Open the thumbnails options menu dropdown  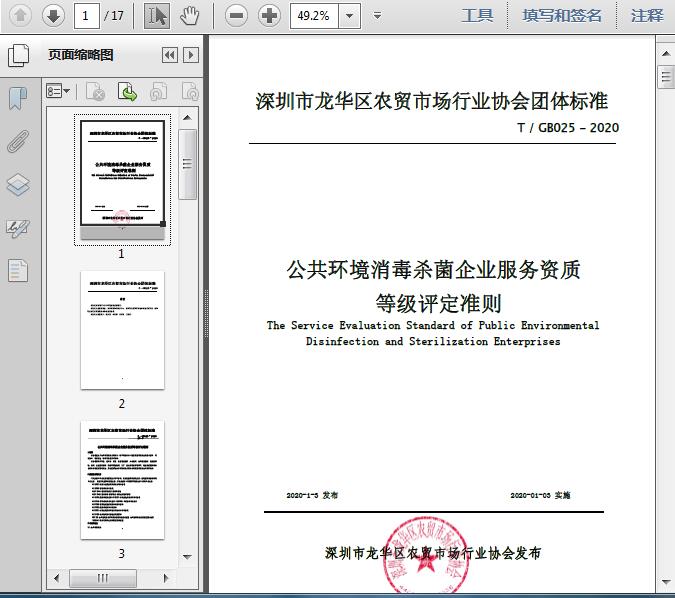click(x=58, y=91)
